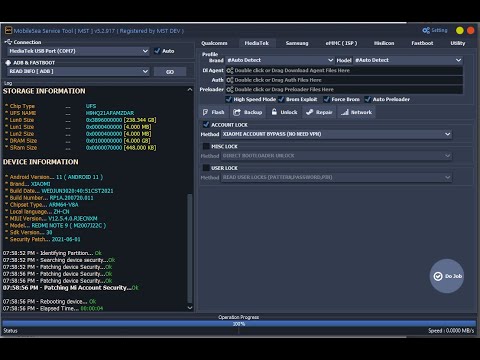Image resolution: width=480 pixels, height=360 pixels.
Task: Enable the USER LOCK checkbox
Action: [x=206, y=168]
